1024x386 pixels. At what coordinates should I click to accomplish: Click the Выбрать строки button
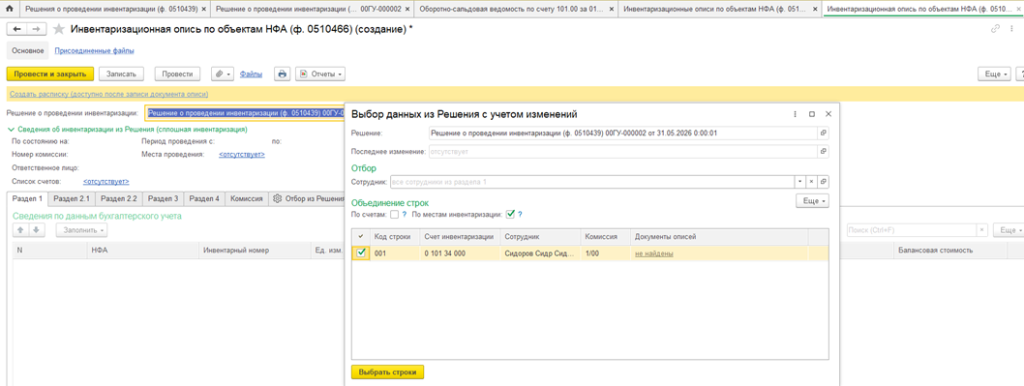pyautogui.click(x=388, y=372)
